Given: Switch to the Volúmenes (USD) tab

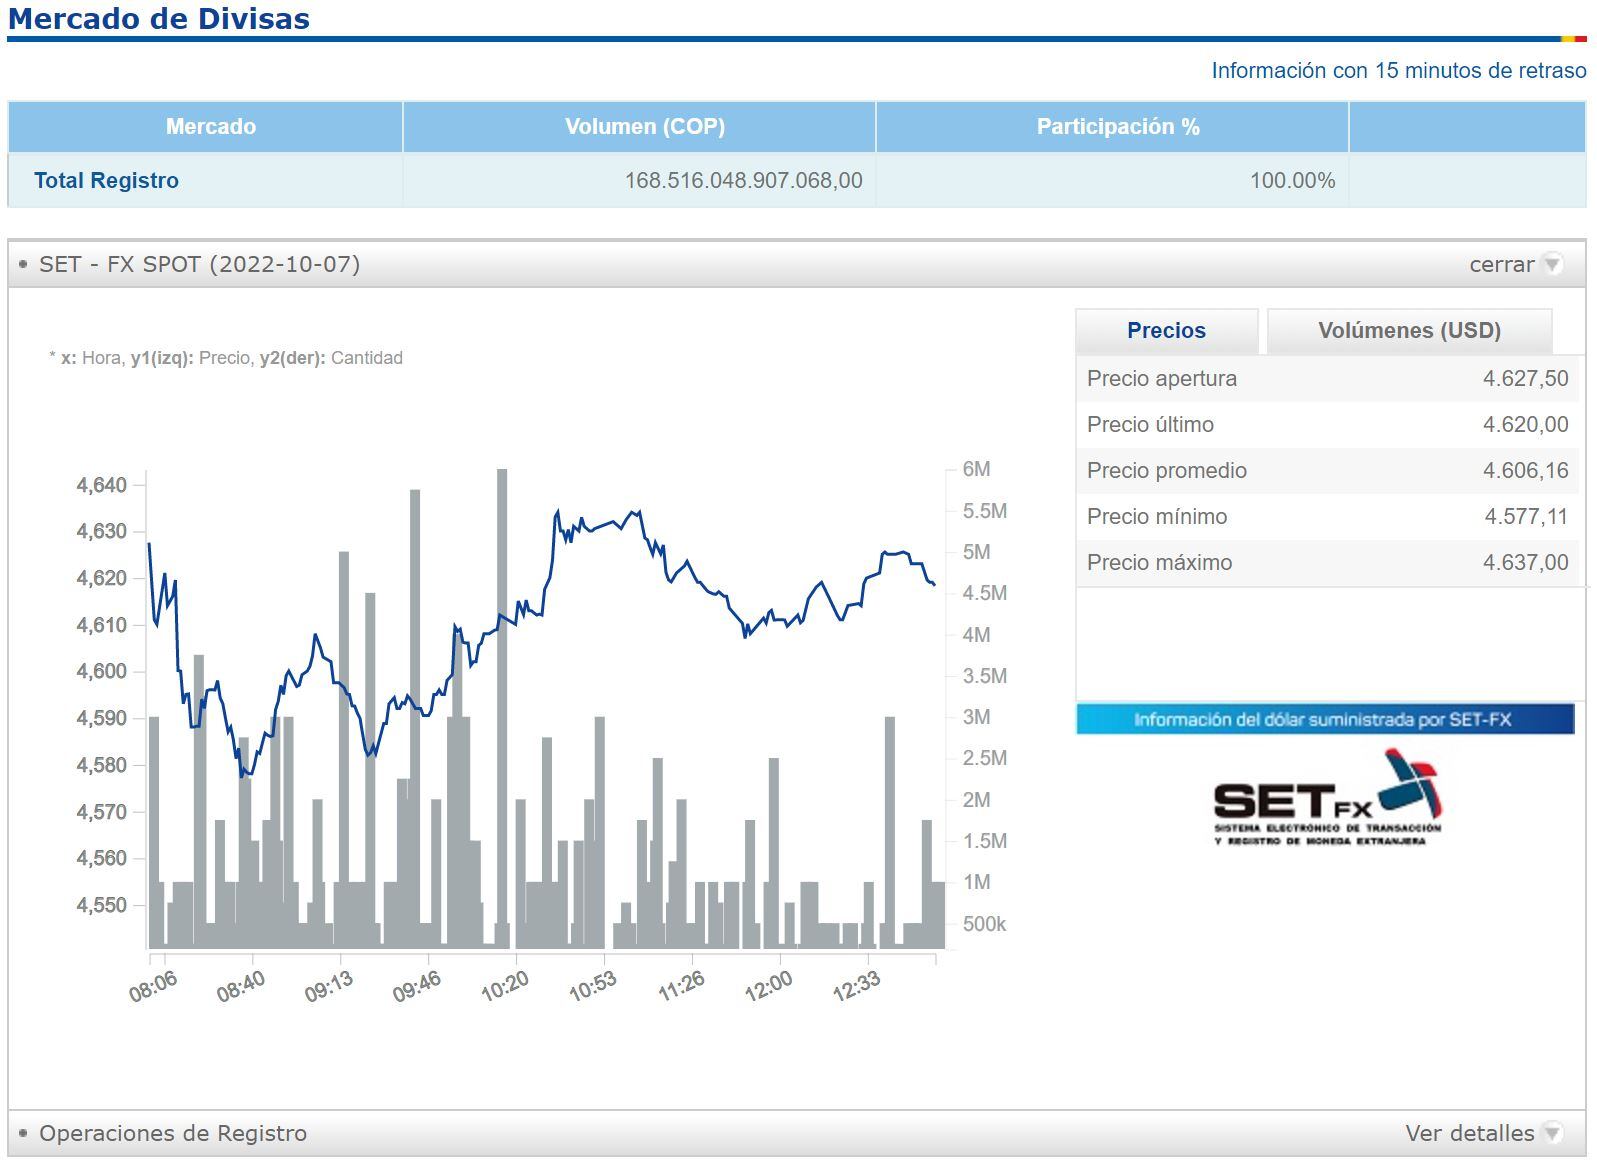Looking at the screenshot, I should point(1408,331).
